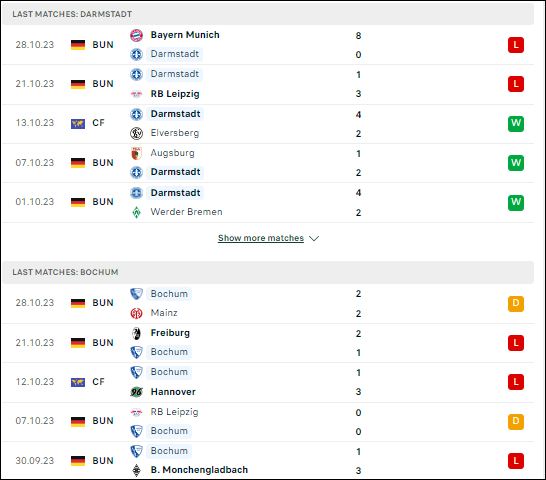Screen dimensions: 546x480
Task: Click the green W badge for Elversberg match
Action: (516, 123)
